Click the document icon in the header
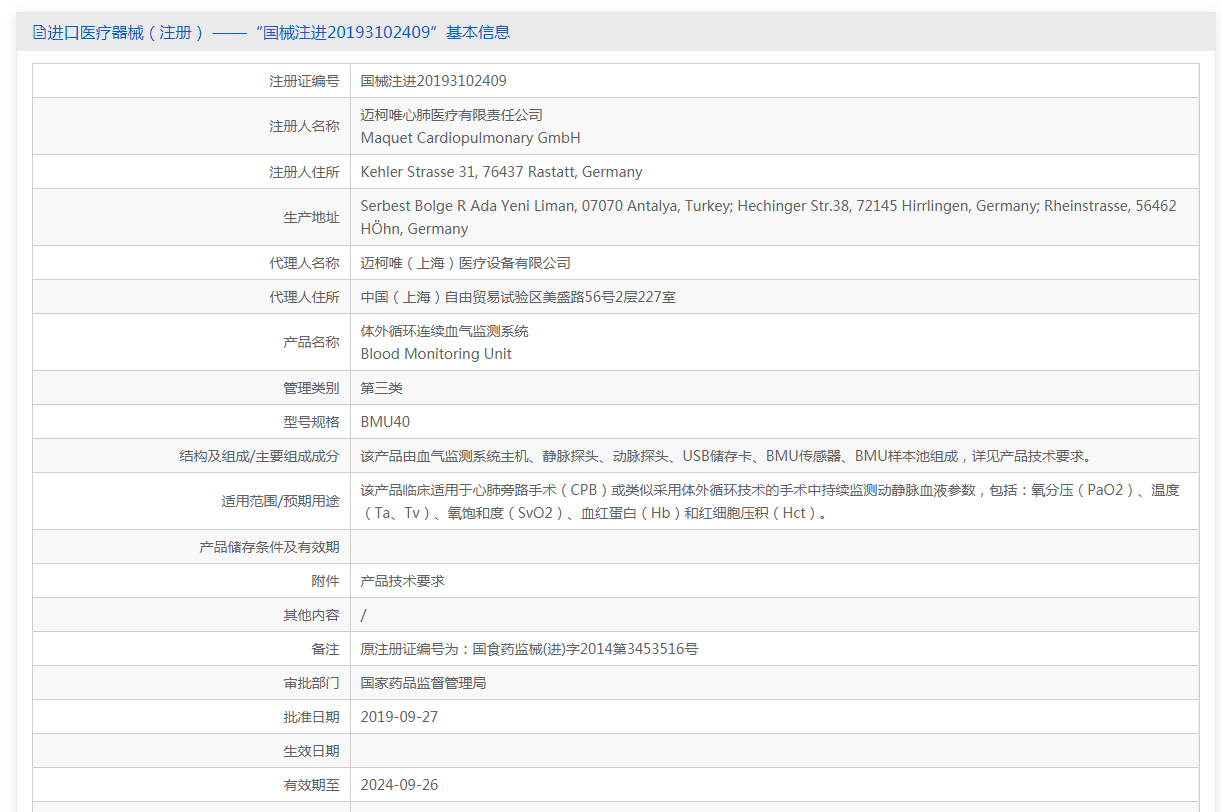This screenshot has width=1221, height=812. pos(39,32)
